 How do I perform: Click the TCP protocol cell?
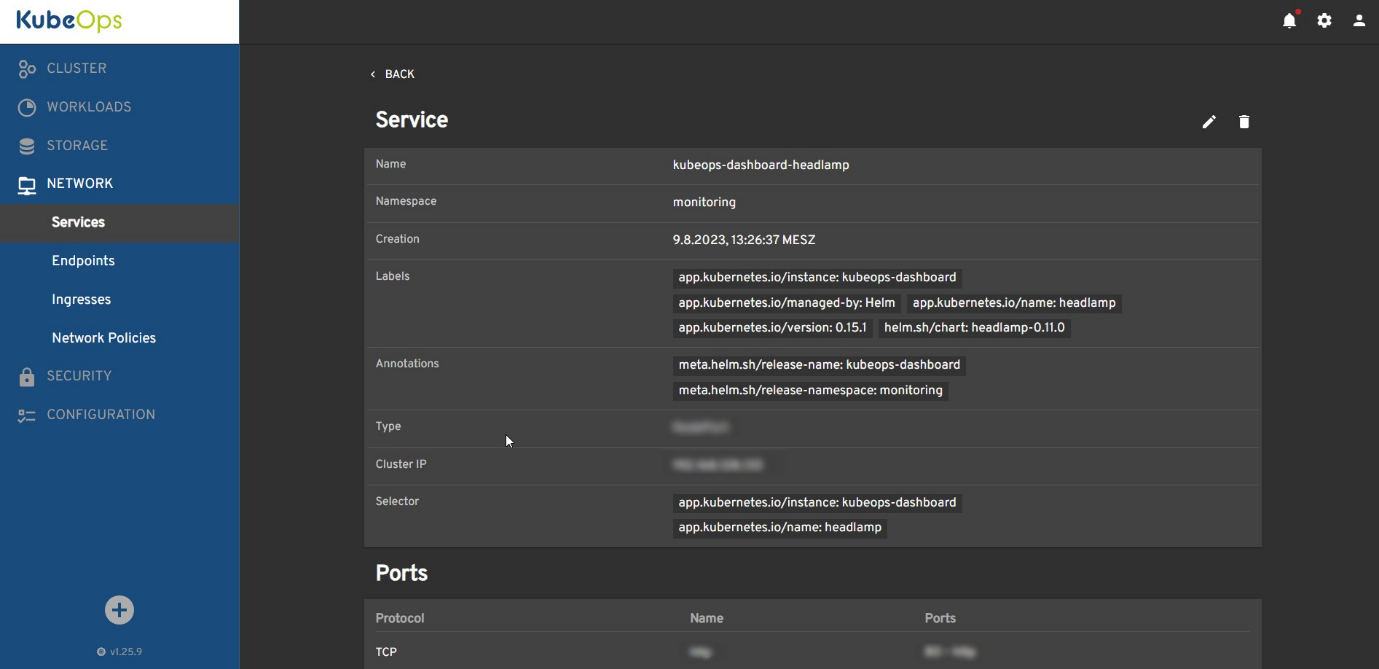click(386, 652)
